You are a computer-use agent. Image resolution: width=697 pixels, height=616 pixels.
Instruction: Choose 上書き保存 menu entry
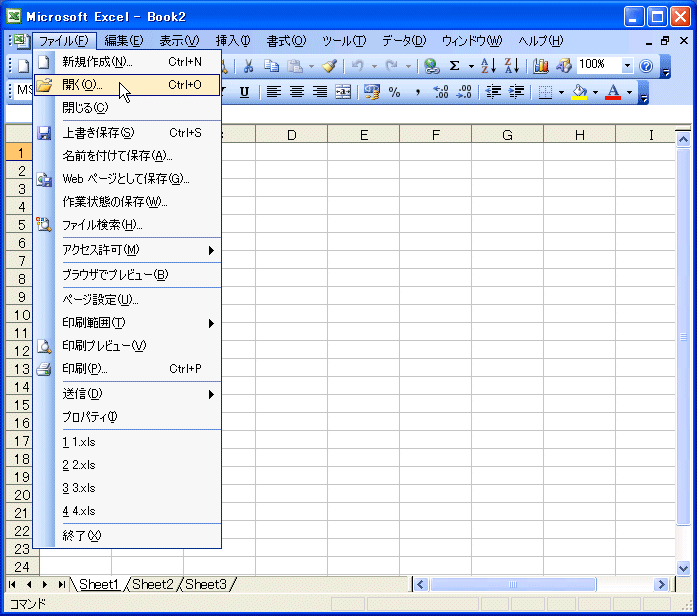pyautogui.click(x=127, y=133)
